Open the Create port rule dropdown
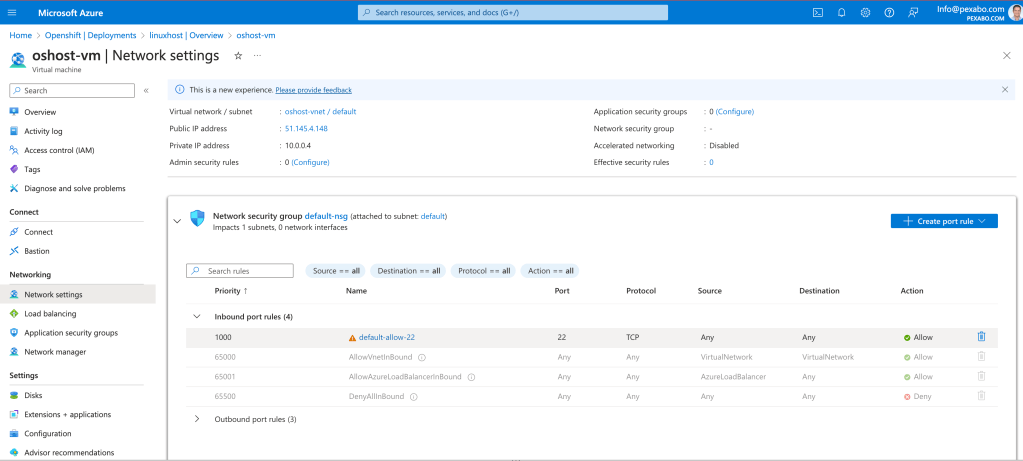The height and width of the screenshot is (461, 1023). [x=944, y=221]
